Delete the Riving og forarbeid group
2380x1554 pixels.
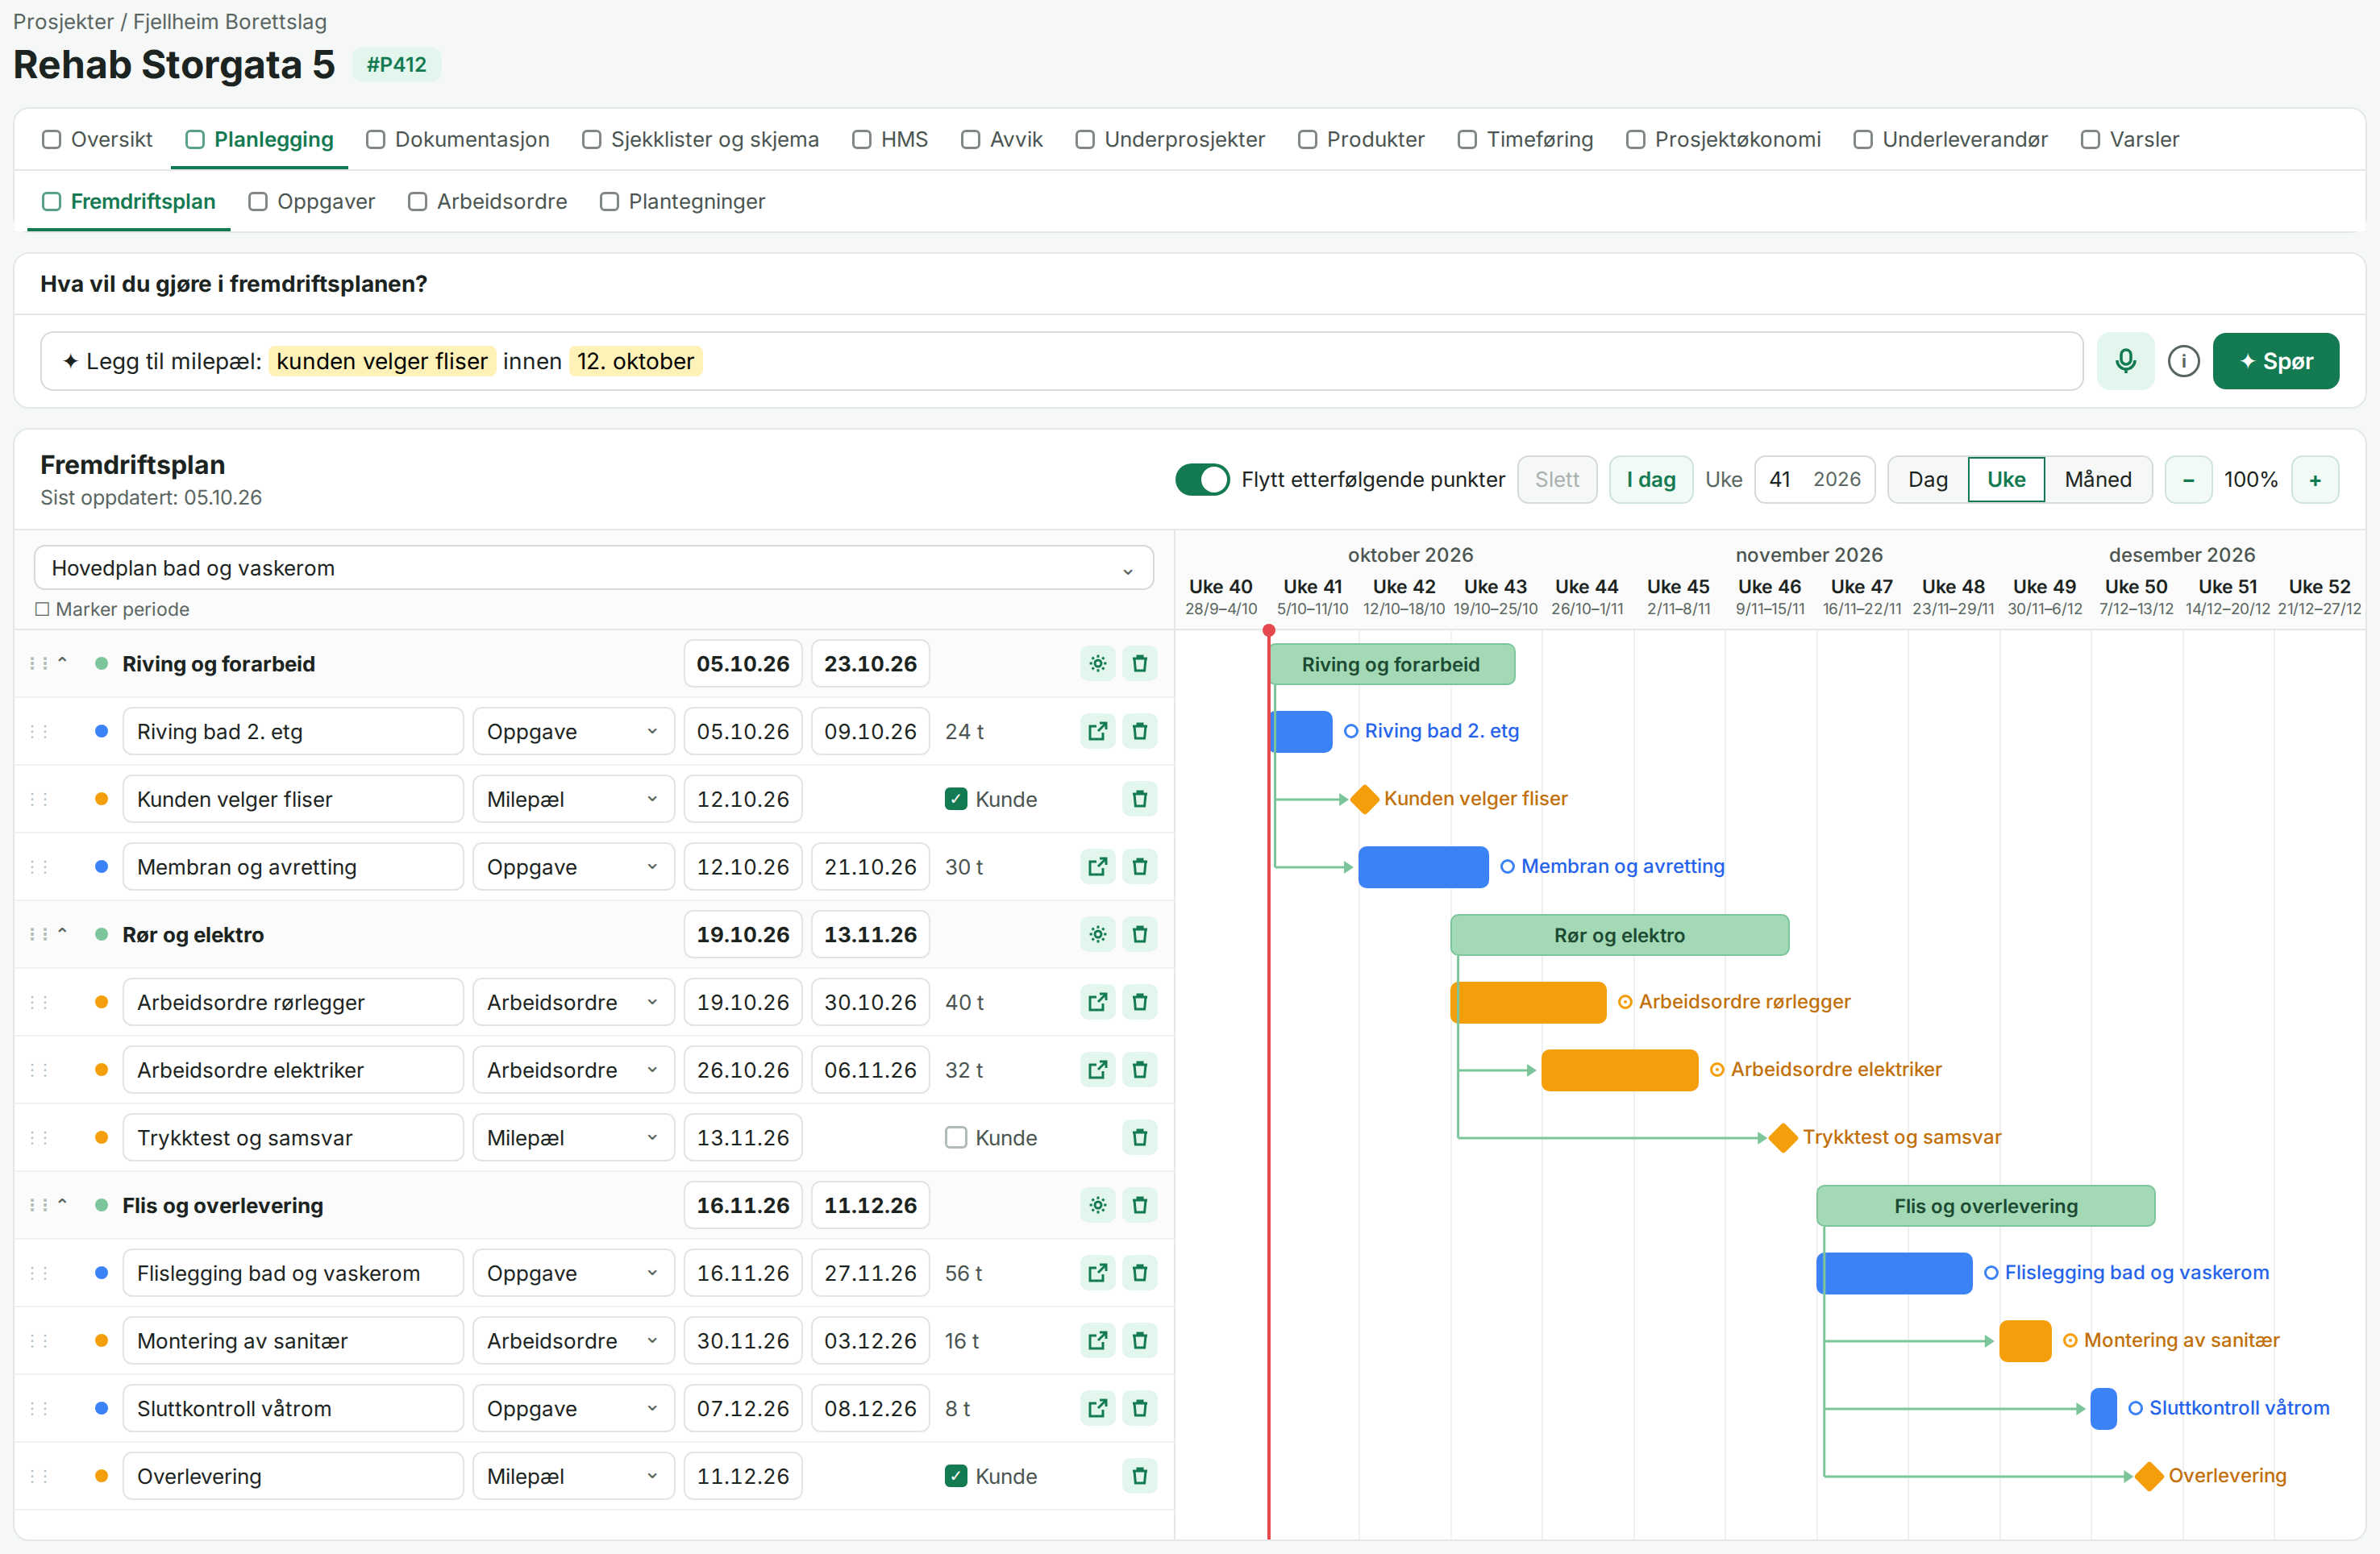1139,664
